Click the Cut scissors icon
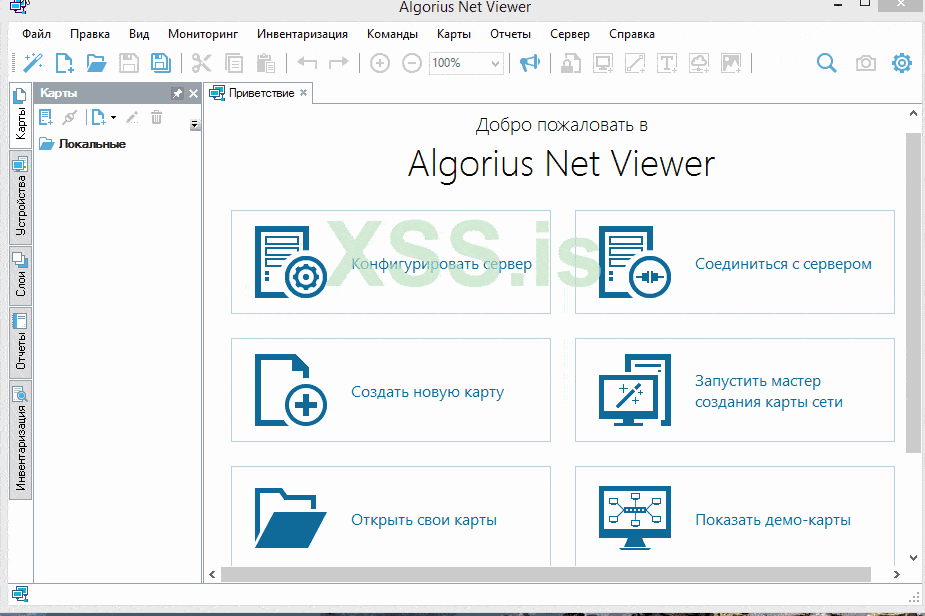 pos(202,63)
